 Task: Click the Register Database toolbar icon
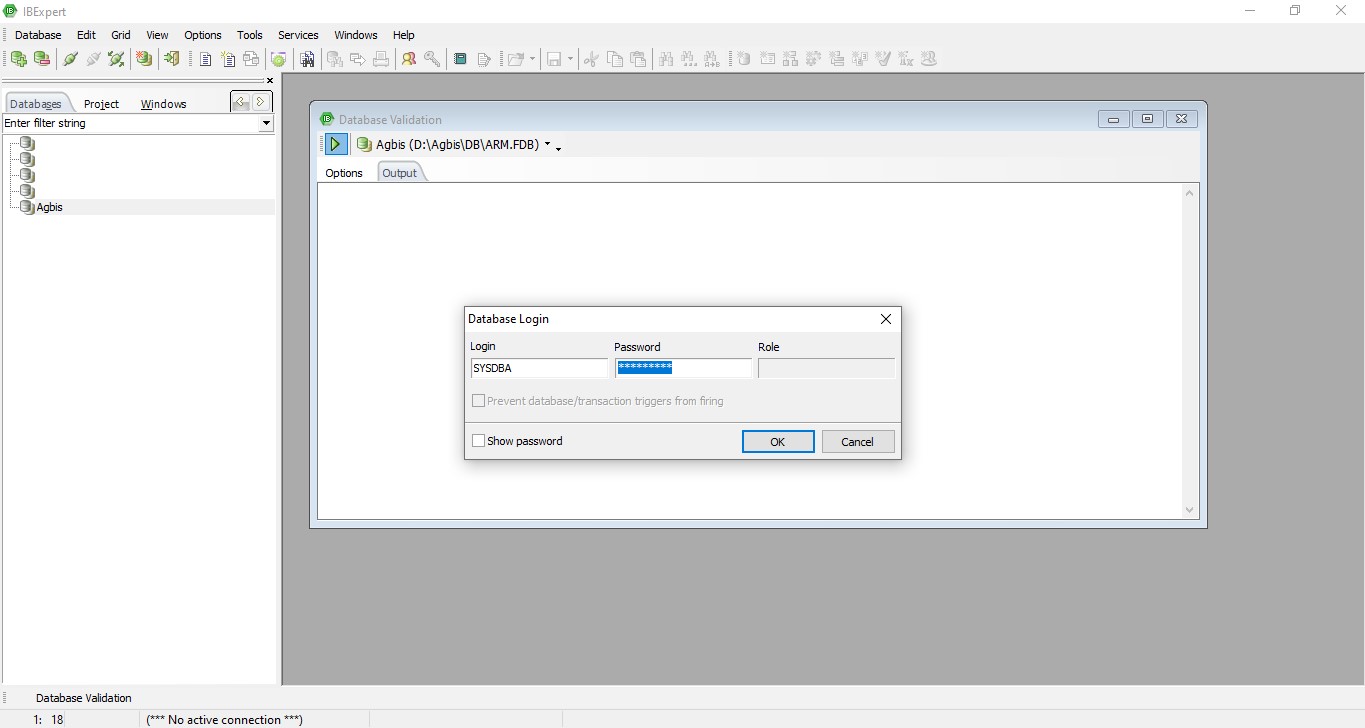[x=19, y=59]
